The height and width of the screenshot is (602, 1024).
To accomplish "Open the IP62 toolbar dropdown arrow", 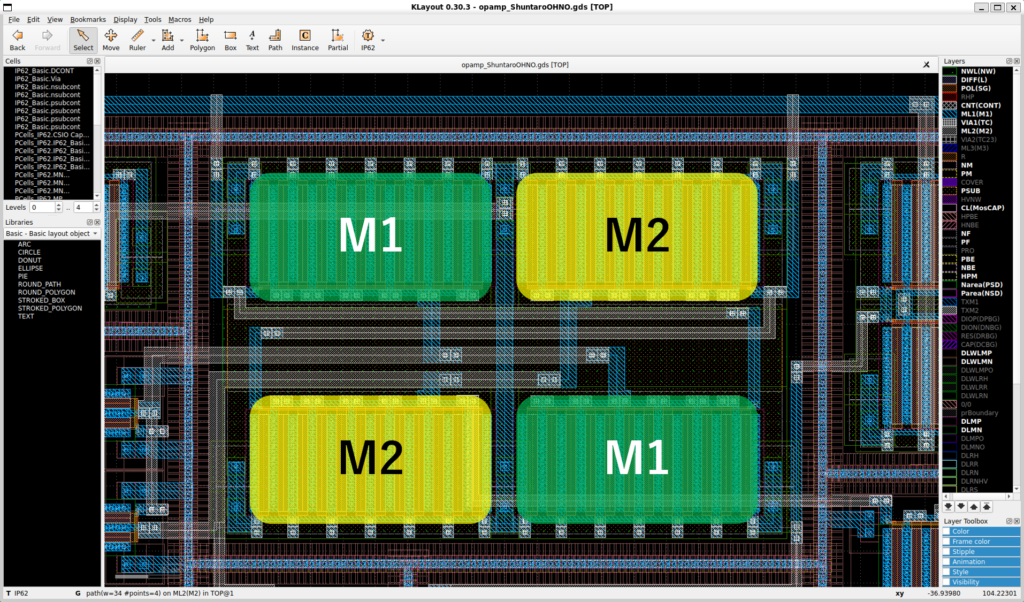I will click(383, 41).
